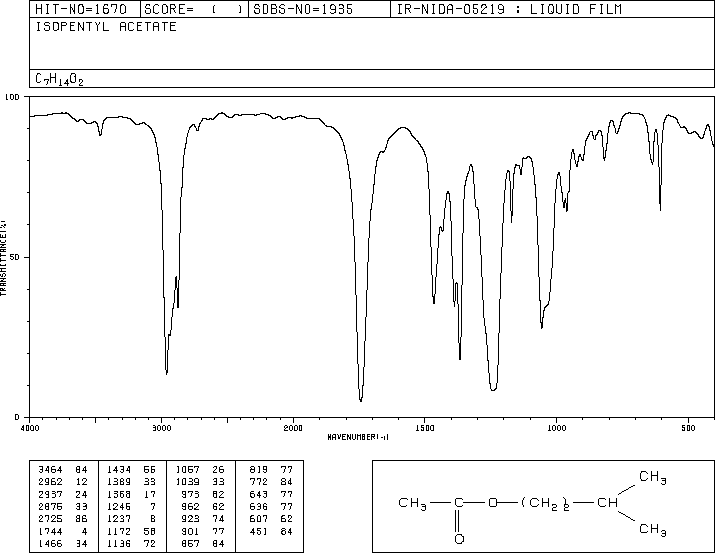The image size is (715, 553).
Task: Select peak table entry 867
Action: tap(202, 543)
